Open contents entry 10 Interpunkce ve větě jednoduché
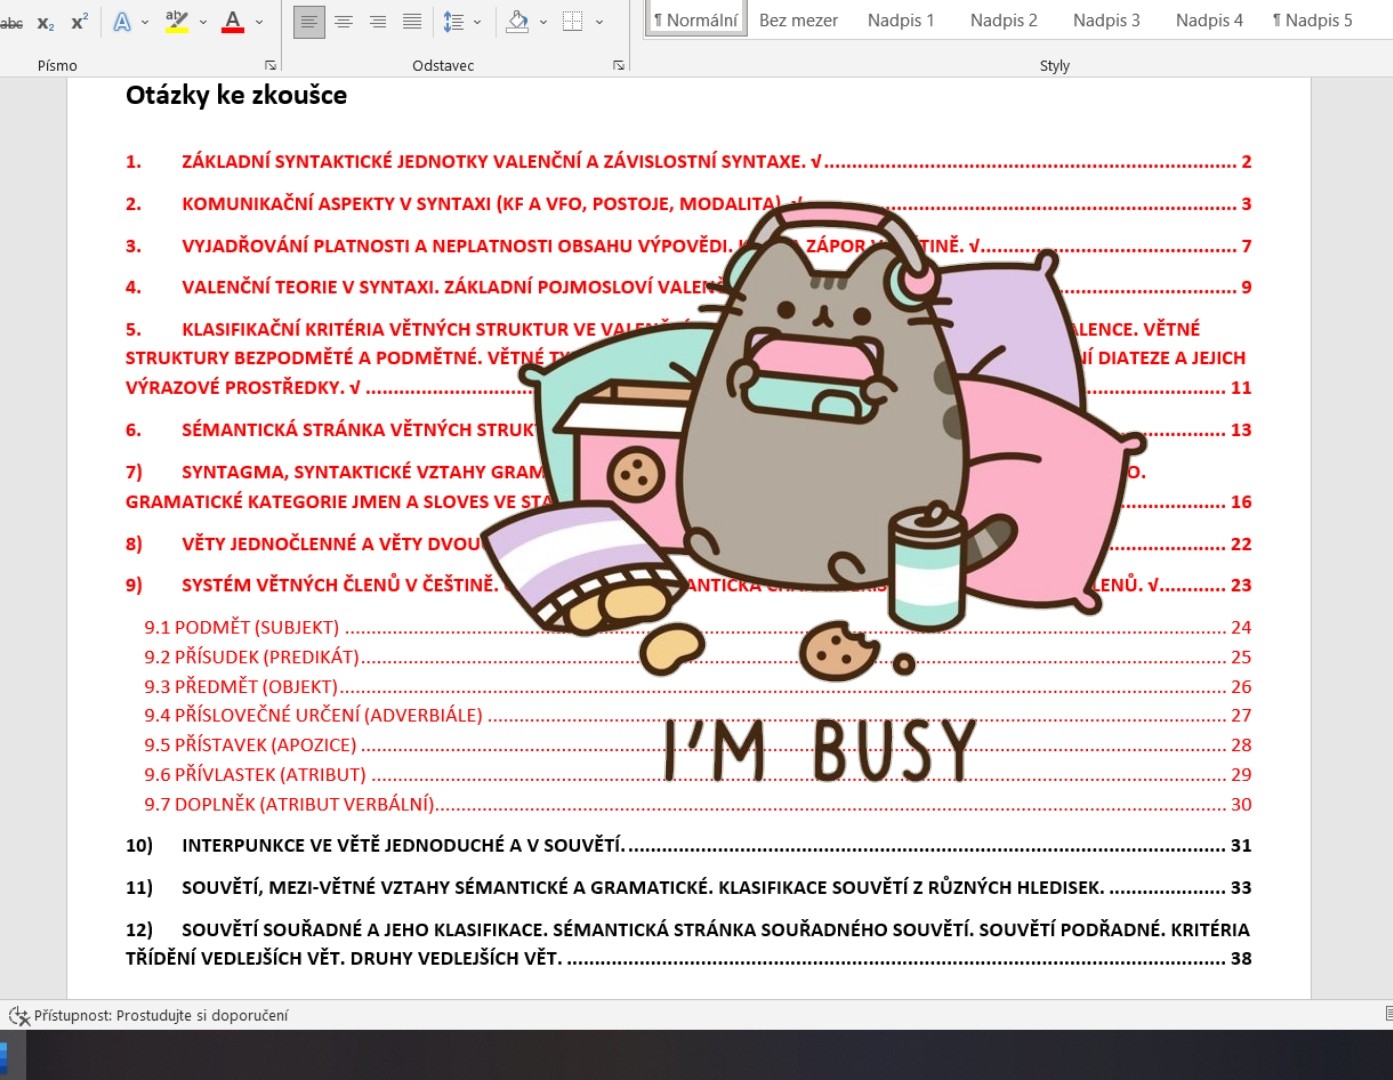The image size is (1393, 1080). (688, 846)
